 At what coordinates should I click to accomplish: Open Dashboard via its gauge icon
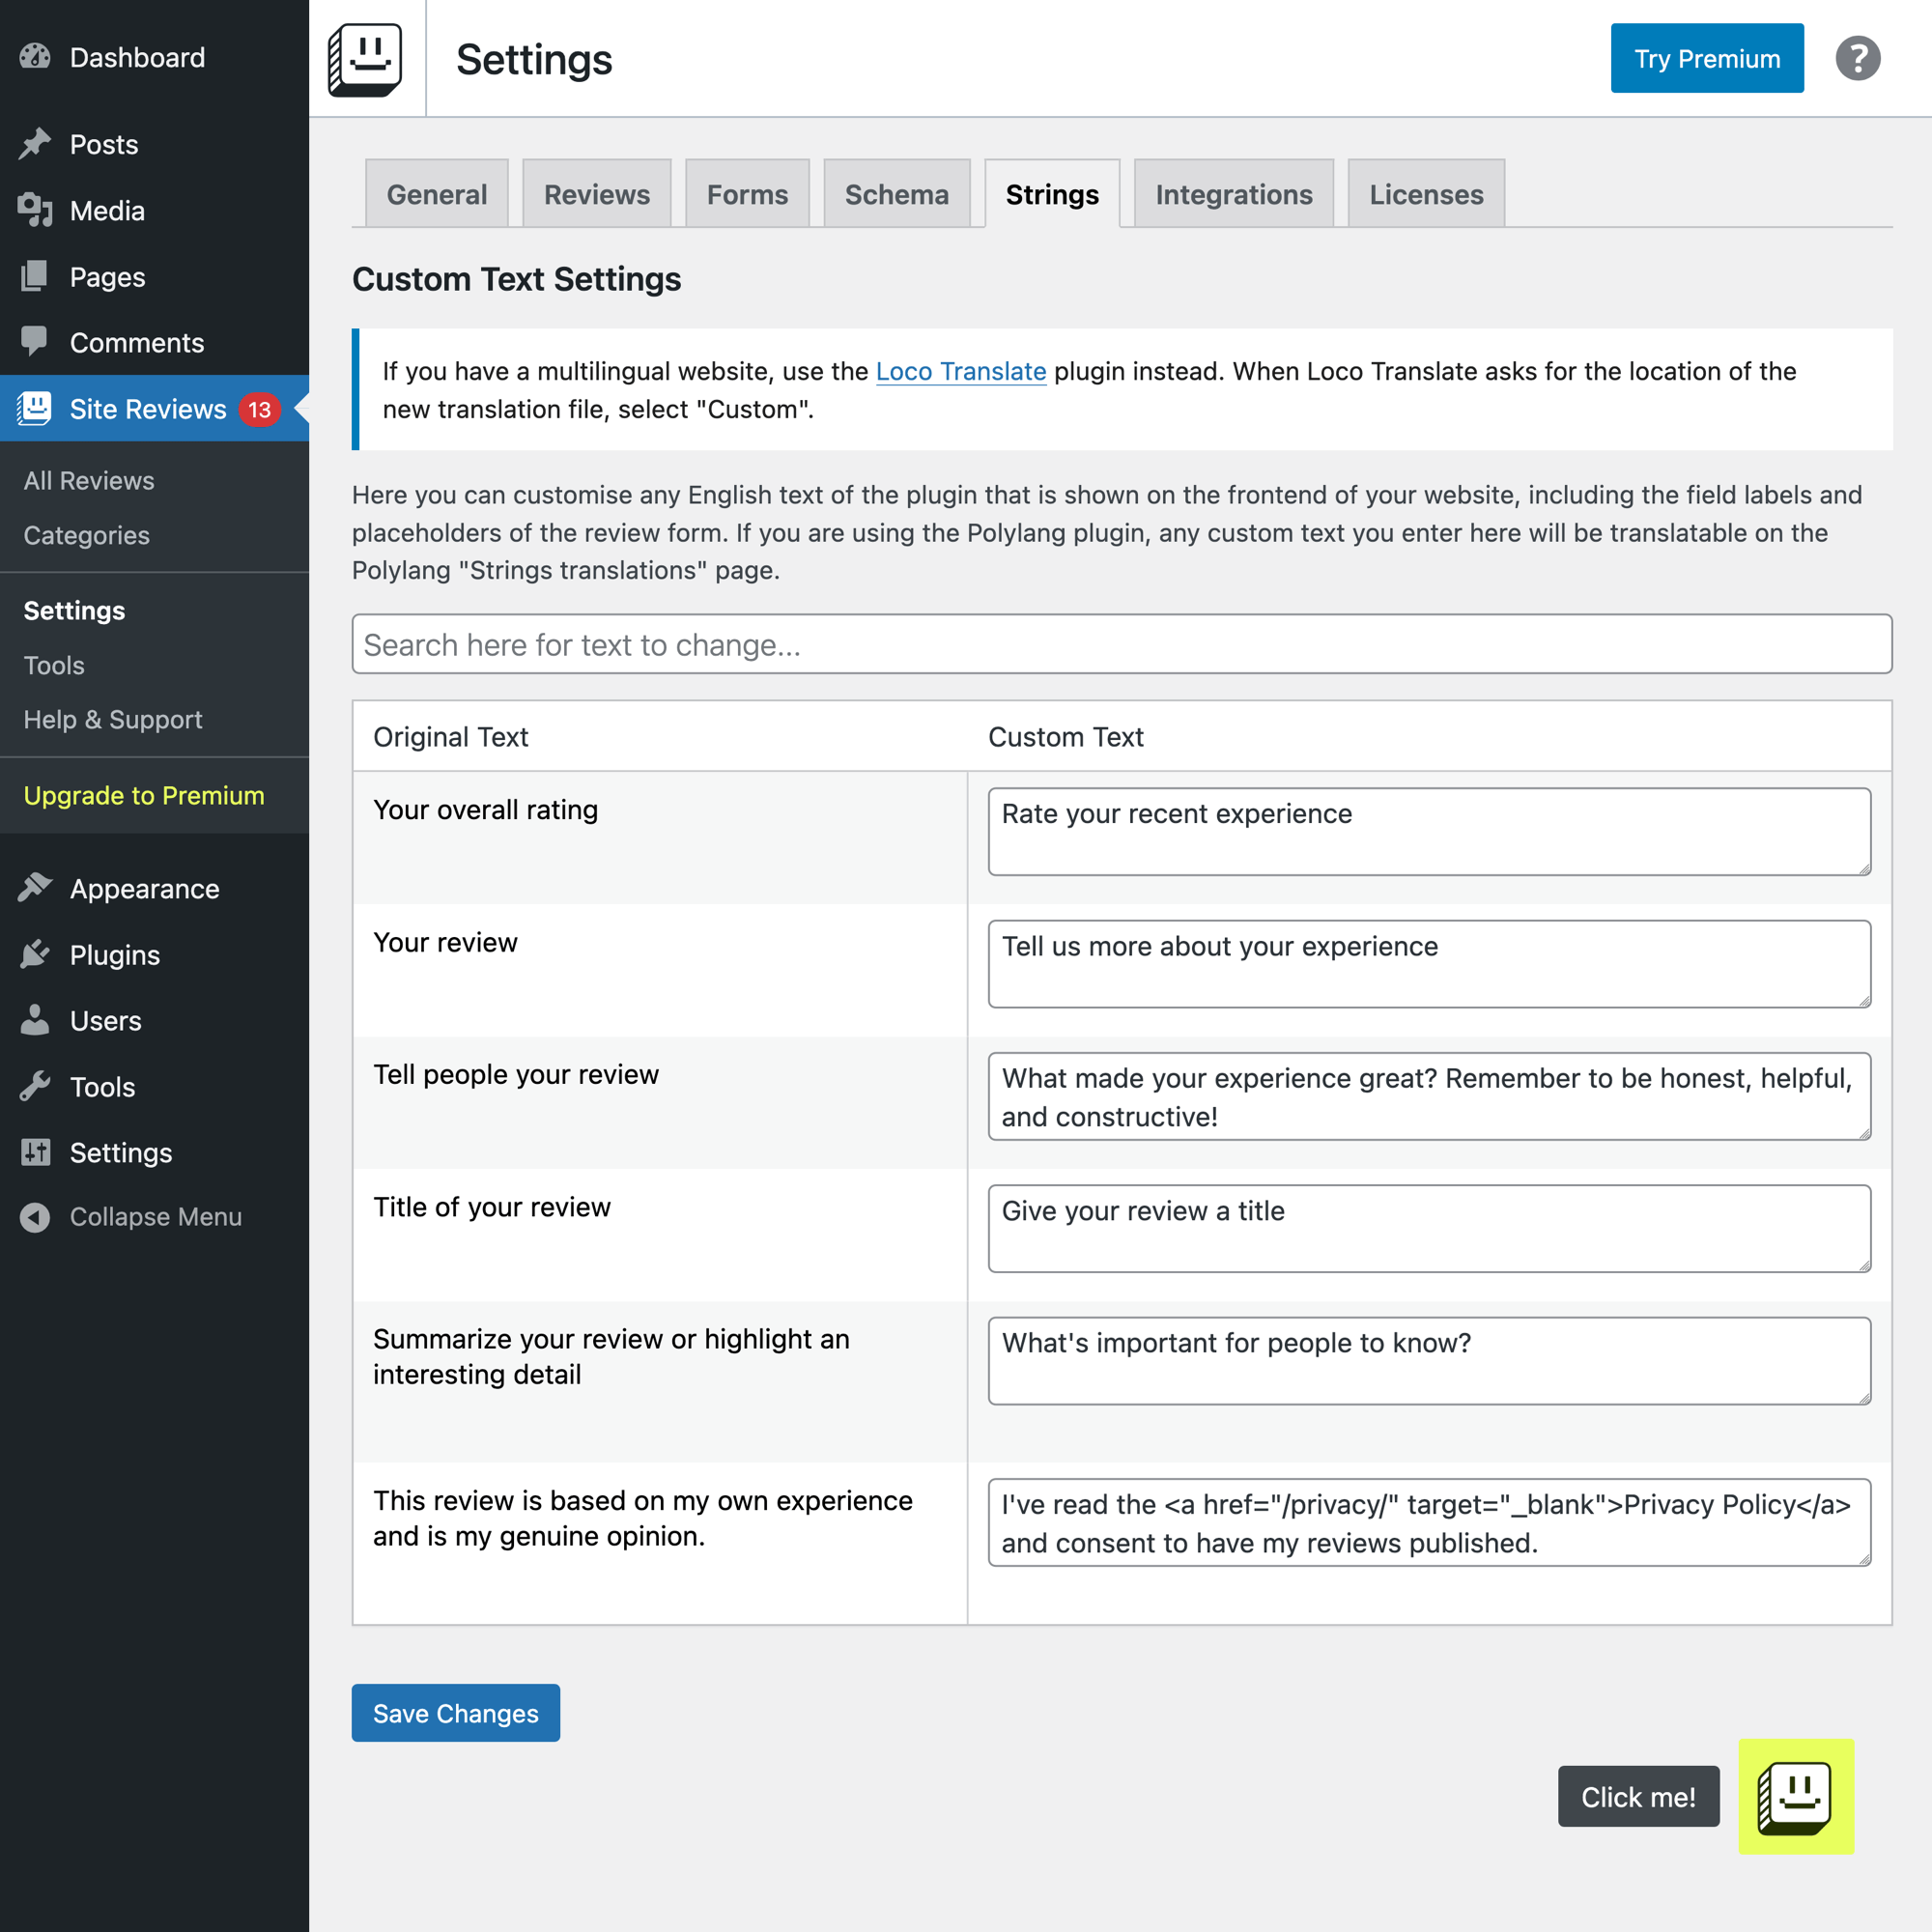click(35, 57)
